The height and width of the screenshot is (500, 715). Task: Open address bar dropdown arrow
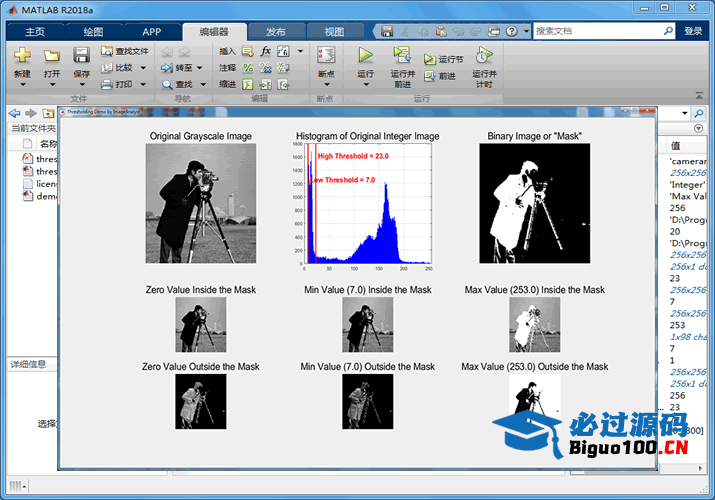(684, 113)
